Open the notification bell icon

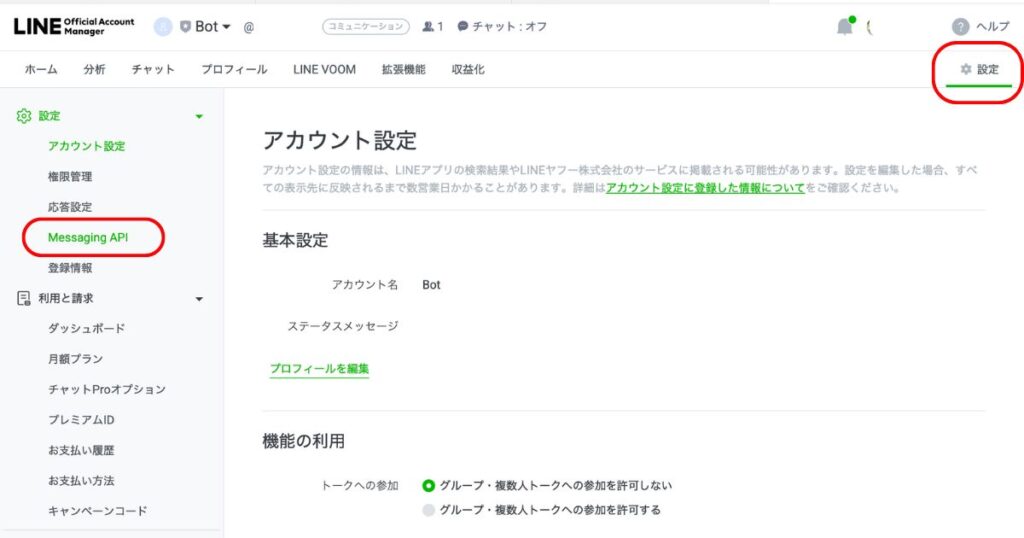pos(845,27)
